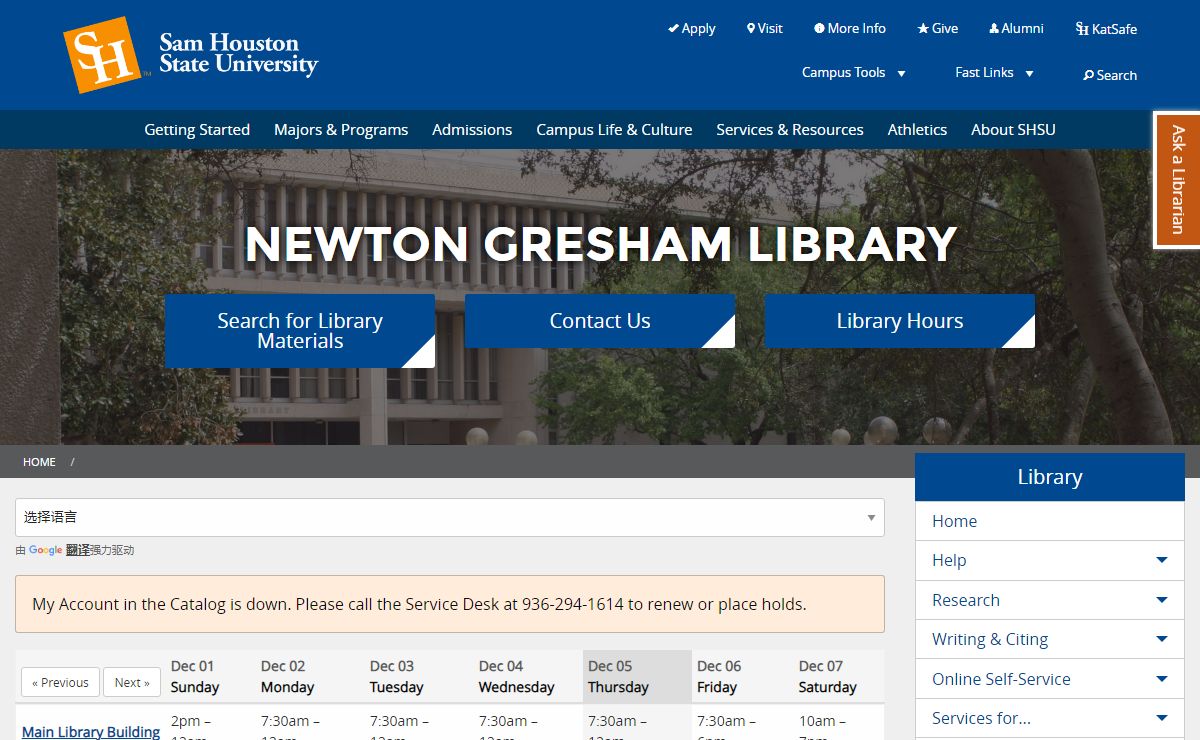The height and width of the screenshot is (740, 1200).
Task: Expand Fast Links dropdown
Action: pyautogui.click(x=994, y=72)
